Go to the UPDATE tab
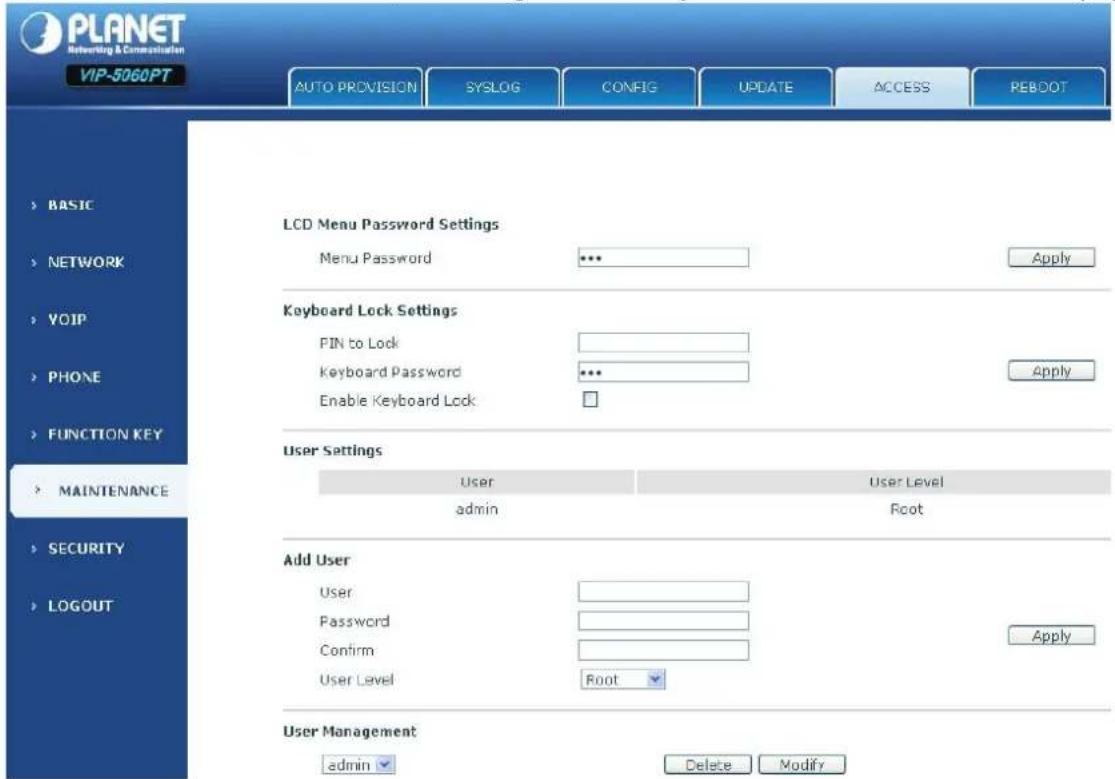 pos(766,88)
